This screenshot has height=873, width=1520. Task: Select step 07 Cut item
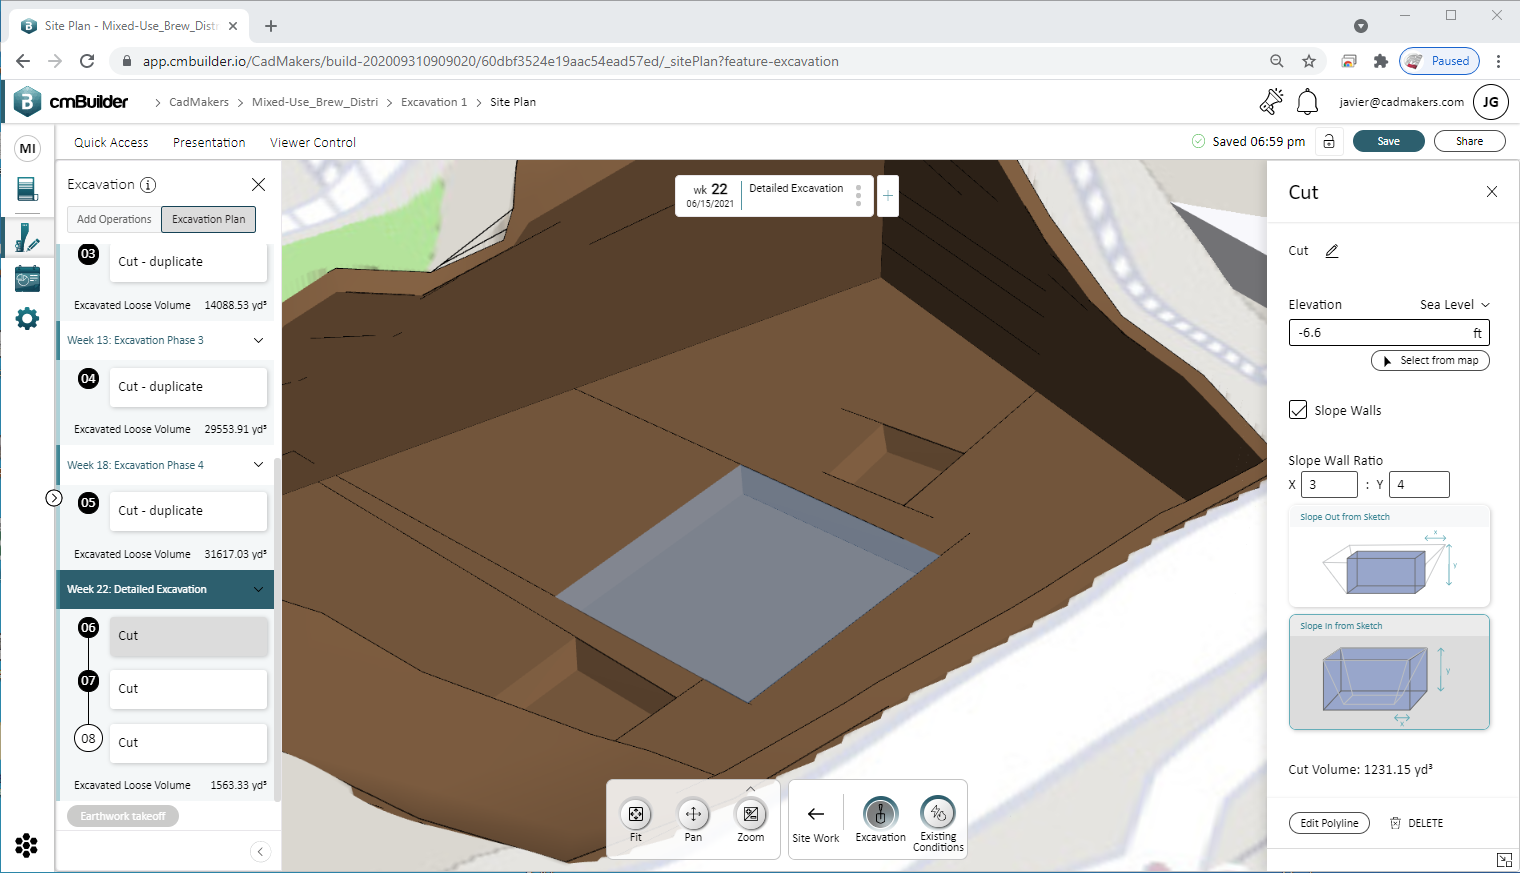pyautogui.click(x=188, y=689)
